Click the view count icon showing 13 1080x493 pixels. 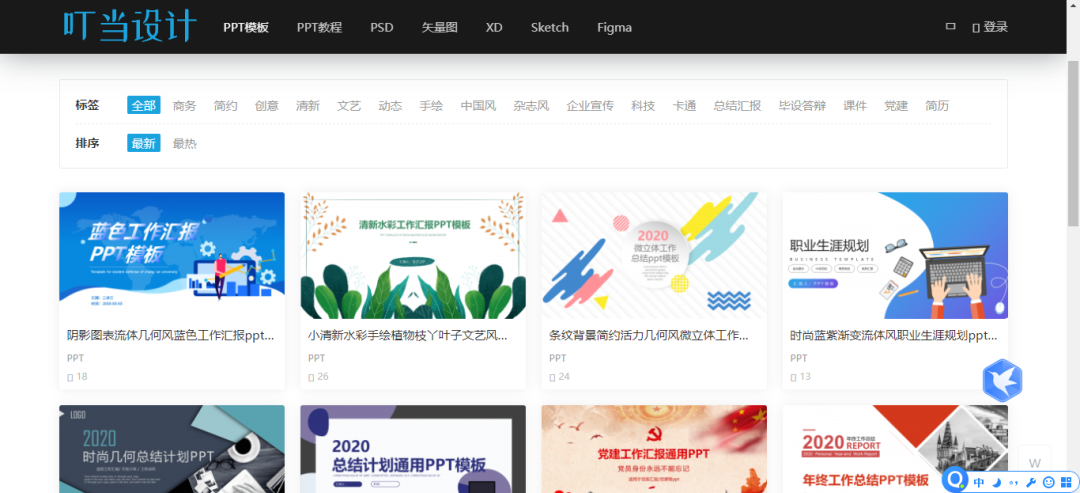pos(793,377)
